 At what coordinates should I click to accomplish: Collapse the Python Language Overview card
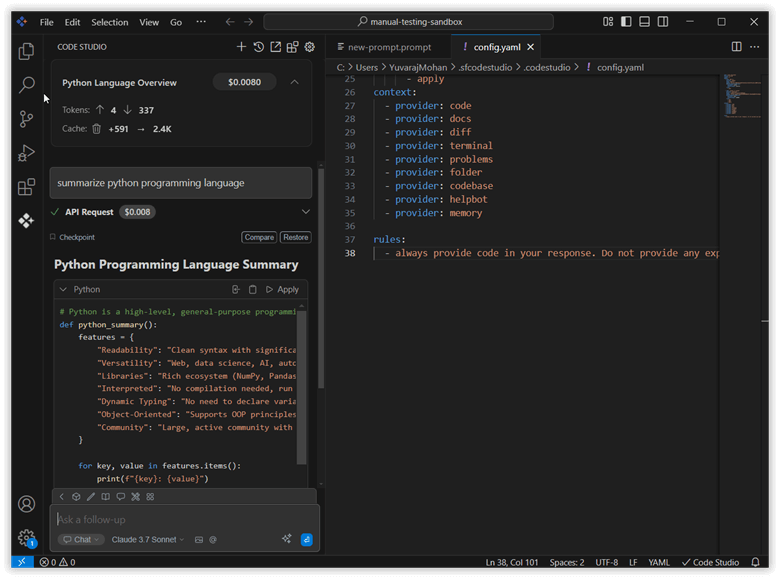pos(294,83)
